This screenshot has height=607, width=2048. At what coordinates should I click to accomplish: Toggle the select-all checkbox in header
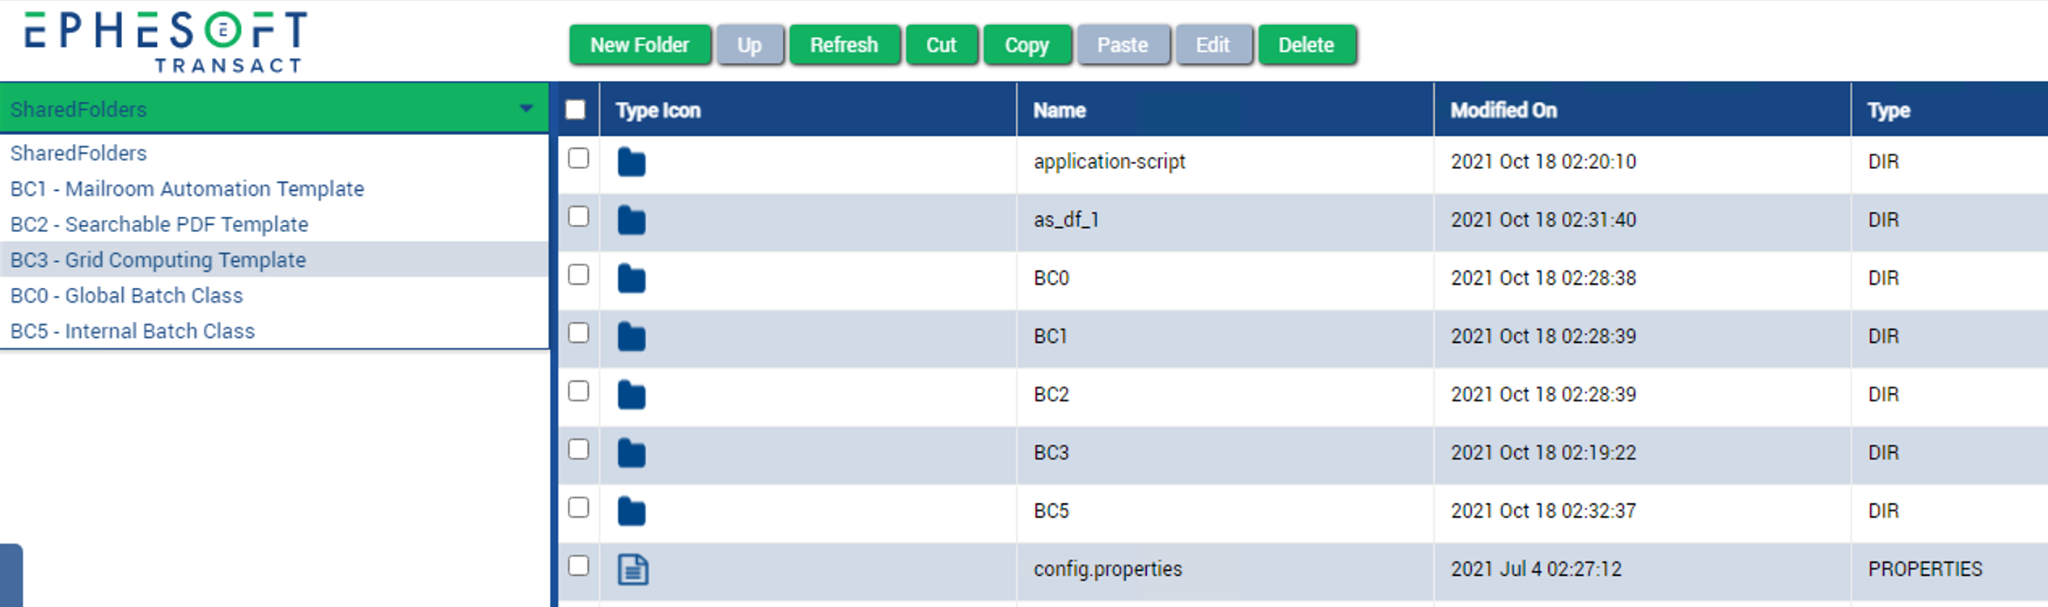(576, 109)
